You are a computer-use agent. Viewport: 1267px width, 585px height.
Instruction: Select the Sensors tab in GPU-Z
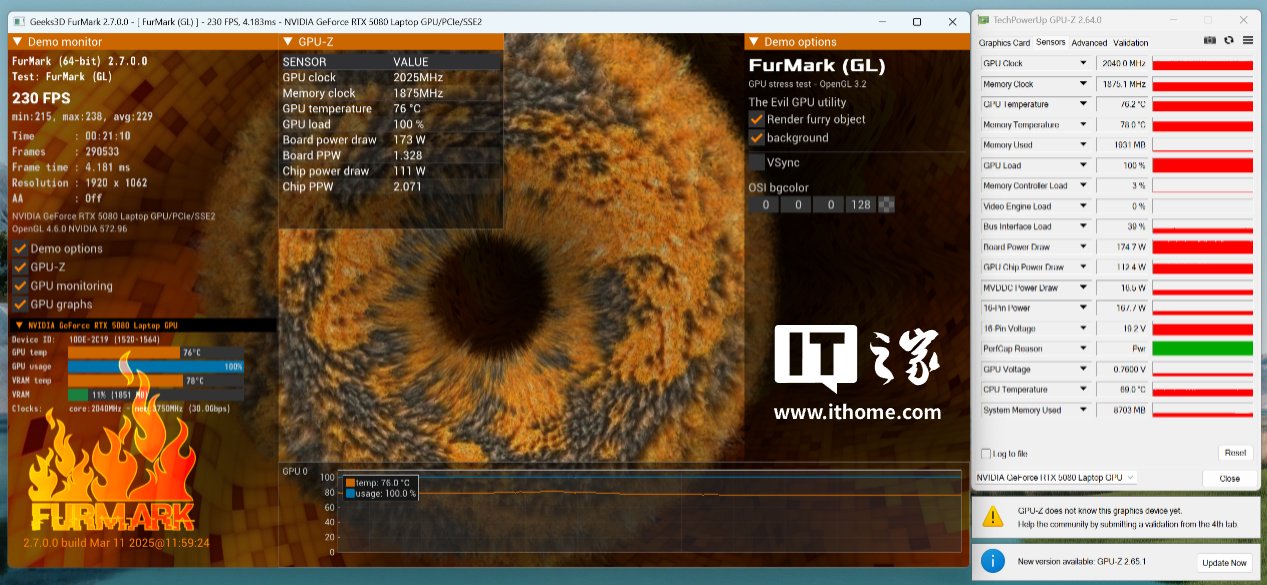point(1050,42)
